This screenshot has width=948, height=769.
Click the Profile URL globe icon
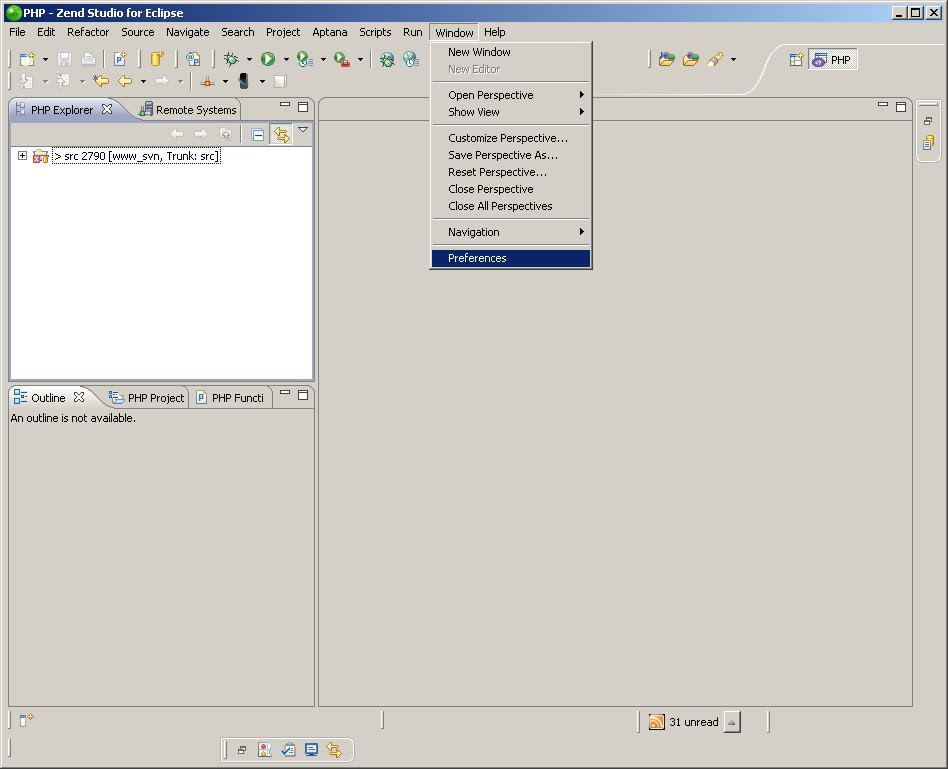tap(411, 59)
